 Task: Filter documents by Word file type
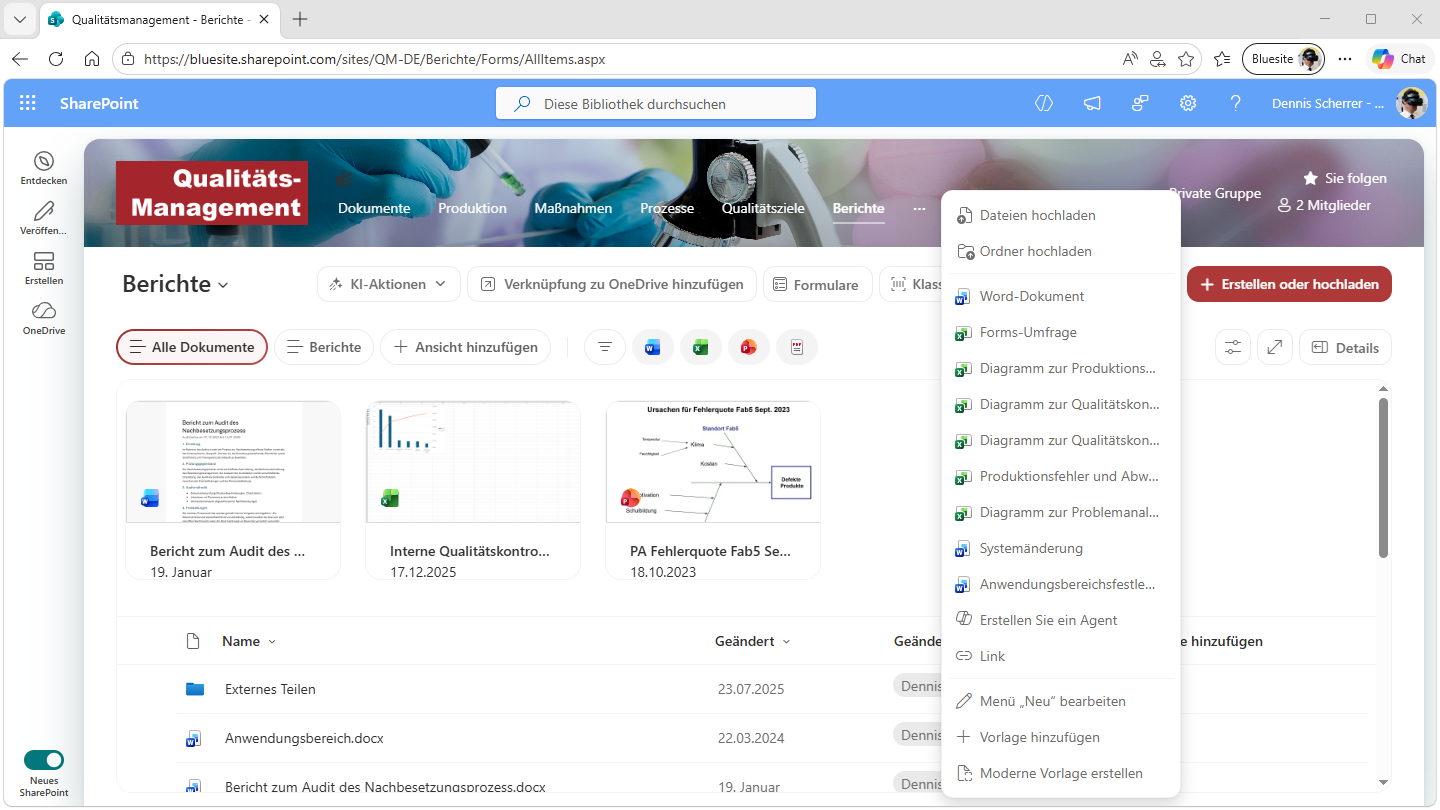pyautogui.click(x=653, y=347)
